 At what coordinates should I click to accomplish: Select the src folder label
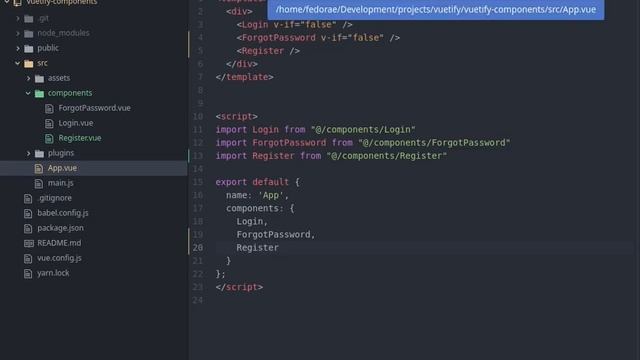coord(42,63)
